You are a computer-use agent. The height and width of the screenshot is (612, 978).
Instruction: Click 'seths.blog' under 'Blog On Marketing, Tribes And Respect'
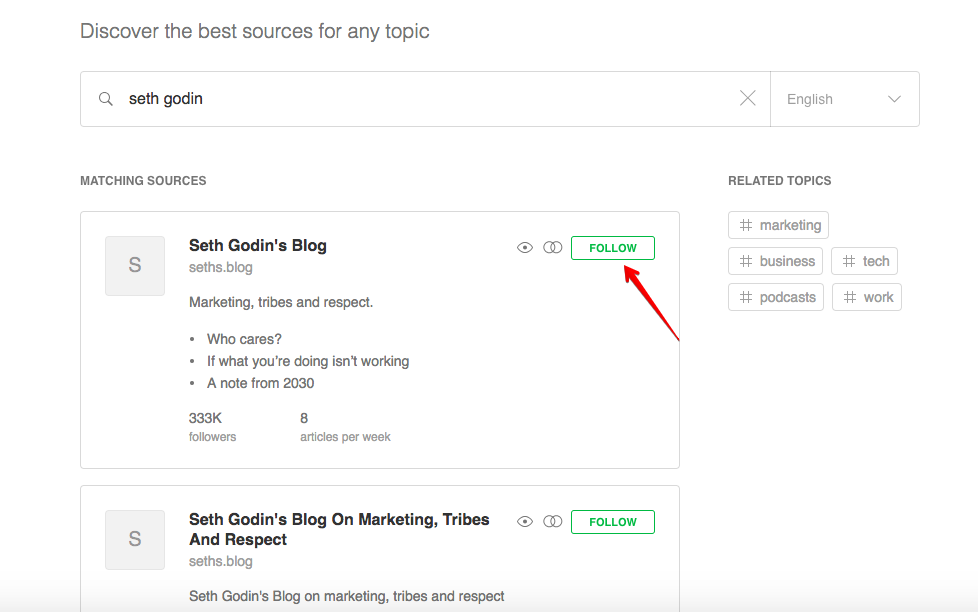tap(221, 561)
